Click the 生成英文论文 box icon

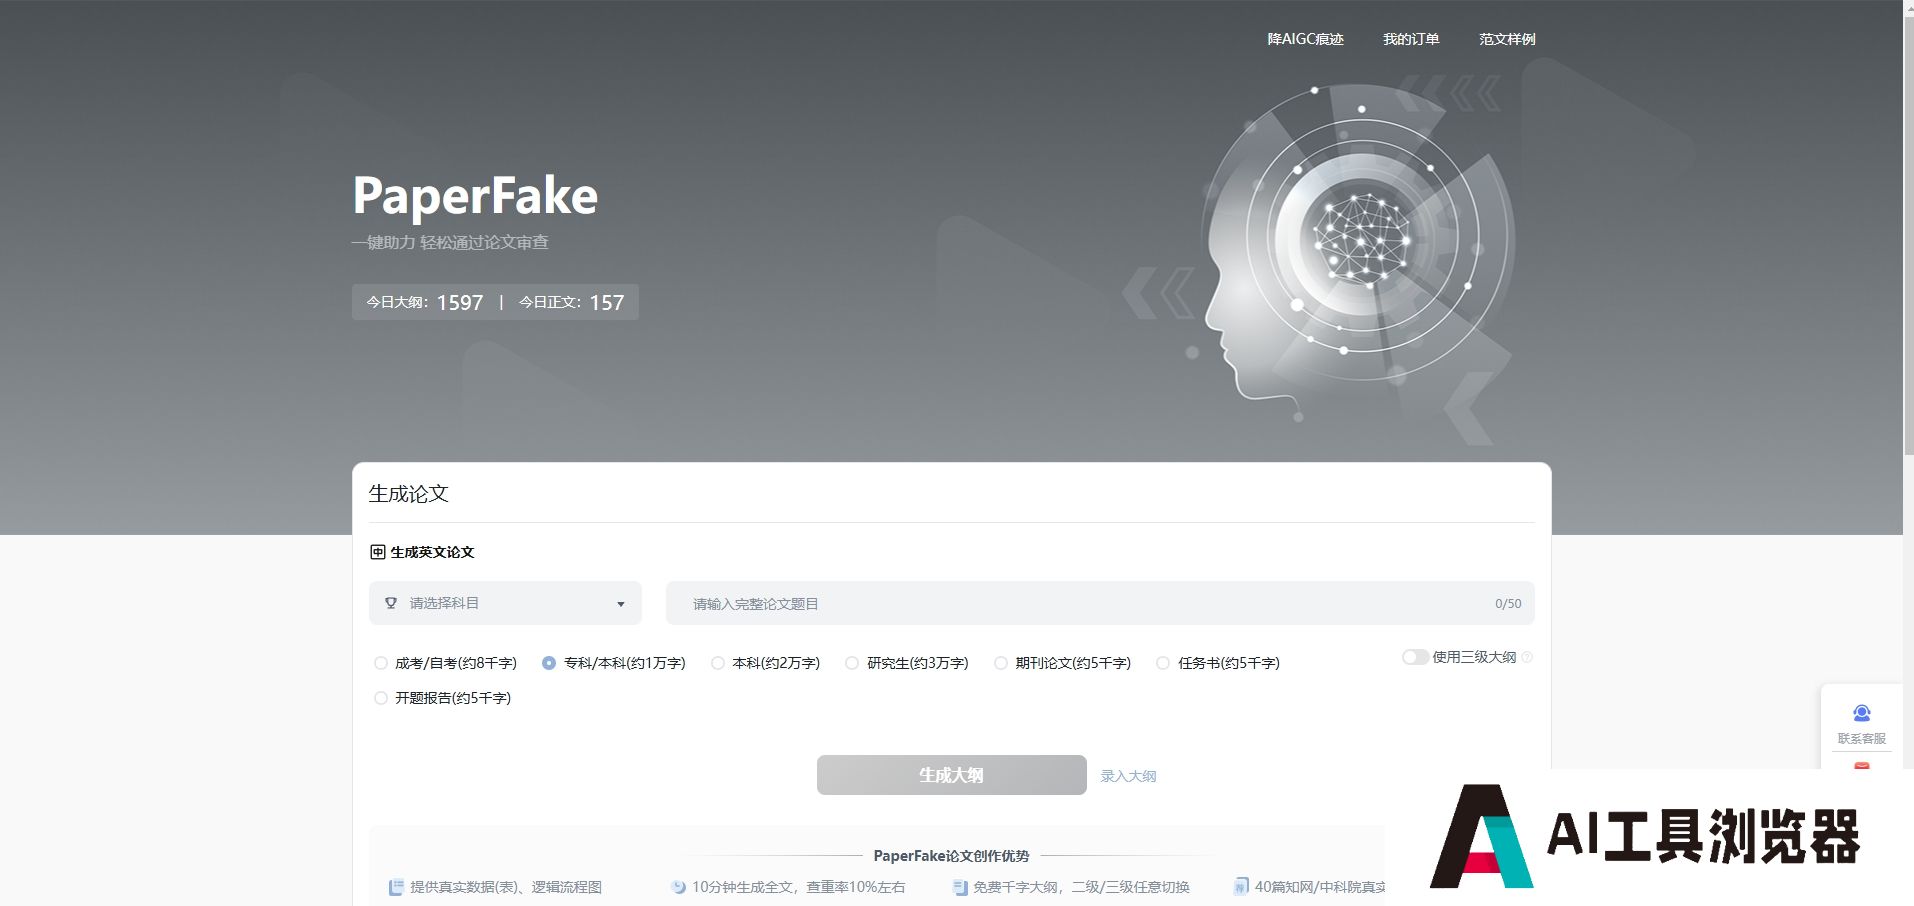[x=378, y=552]
